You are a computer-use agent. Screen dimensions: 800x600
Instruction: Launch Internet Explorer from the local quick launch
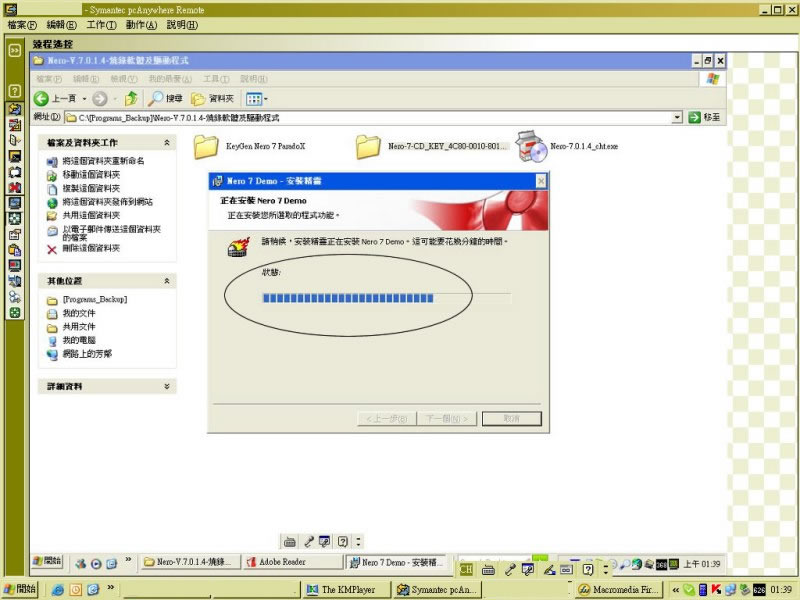click(58, 589)
